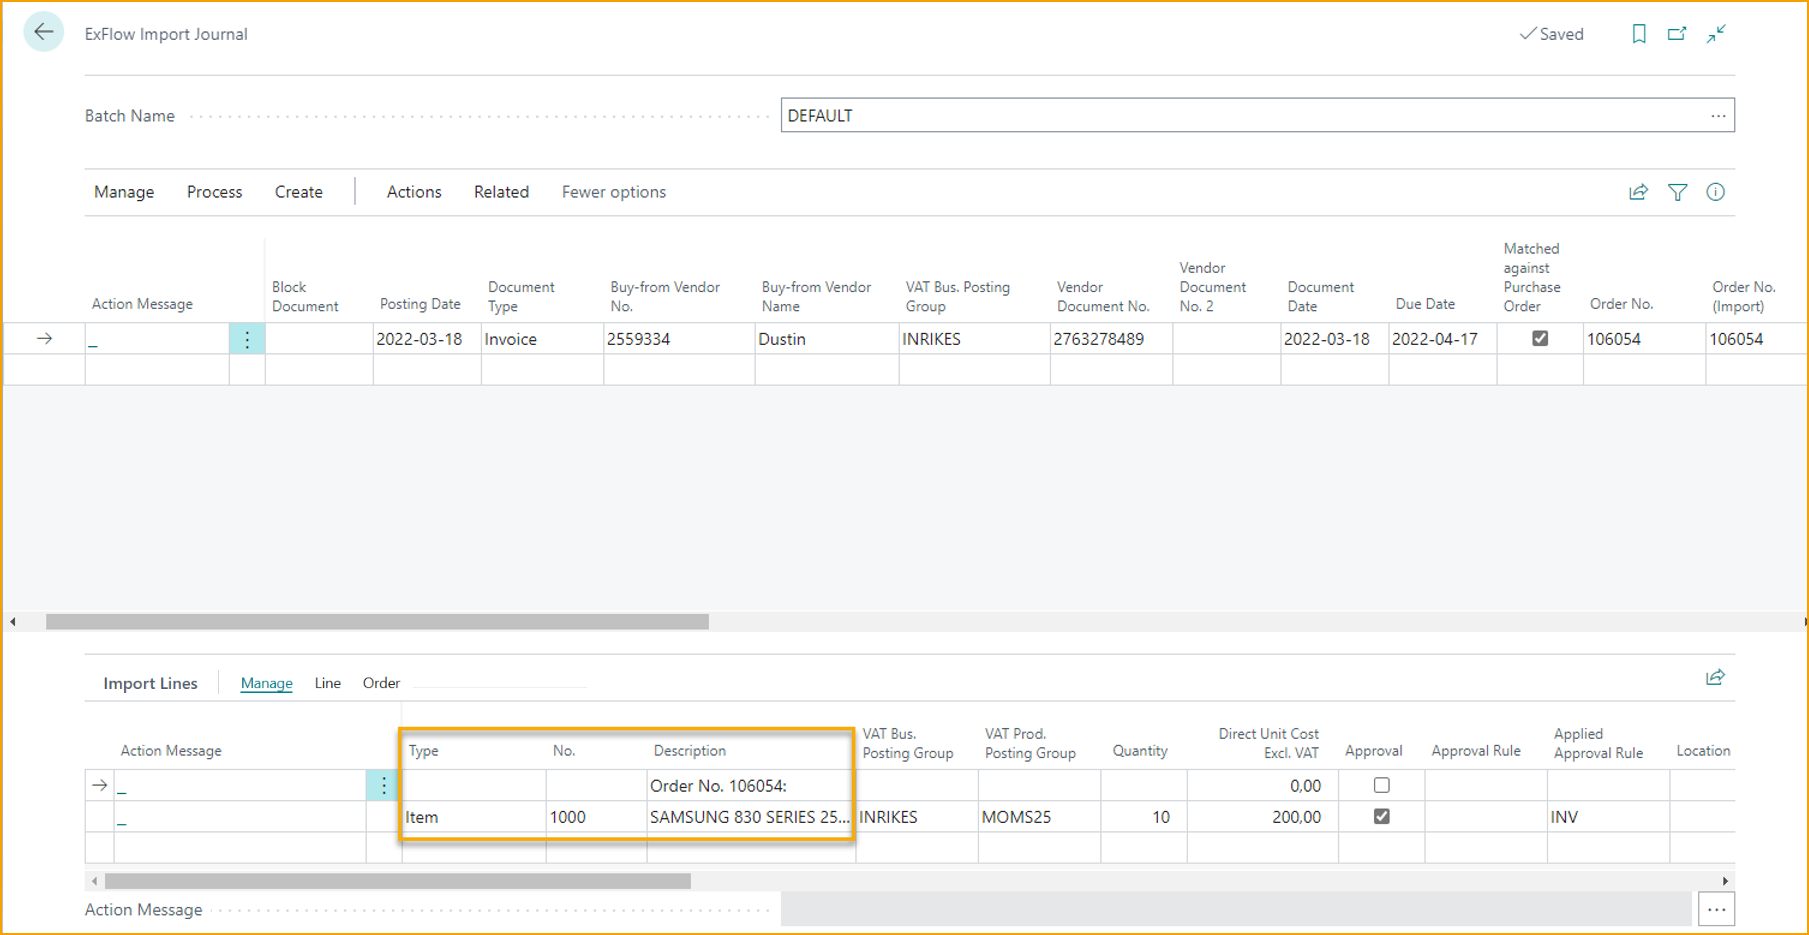Uncheck Matched against Purchase Order on invoice 2763278489
Viewport: 1809px width, 935px height.
click(1540, 338)
